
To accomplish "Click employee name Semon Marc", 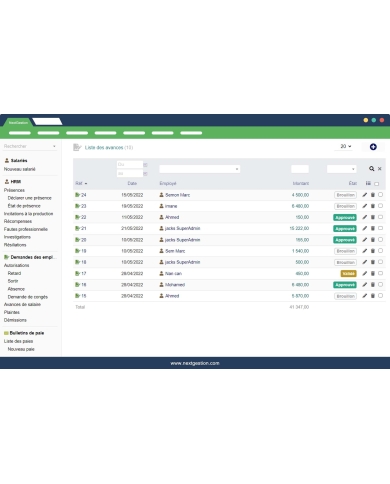I will coord(178,195).
